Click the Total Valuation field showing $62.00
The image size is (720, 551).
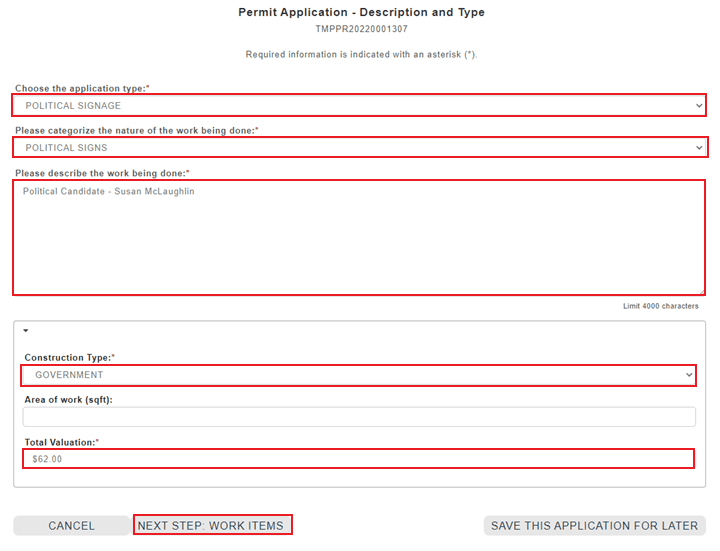point(358,459)
